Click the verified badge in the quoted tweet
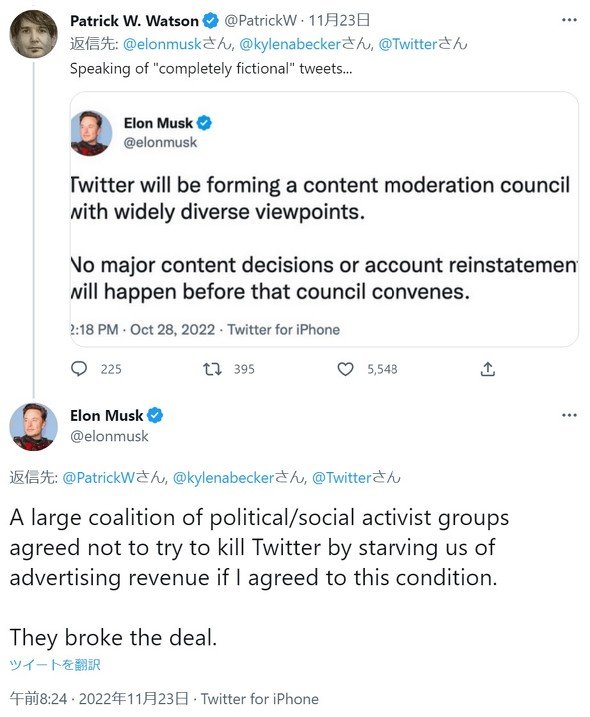 click(204, 123)
